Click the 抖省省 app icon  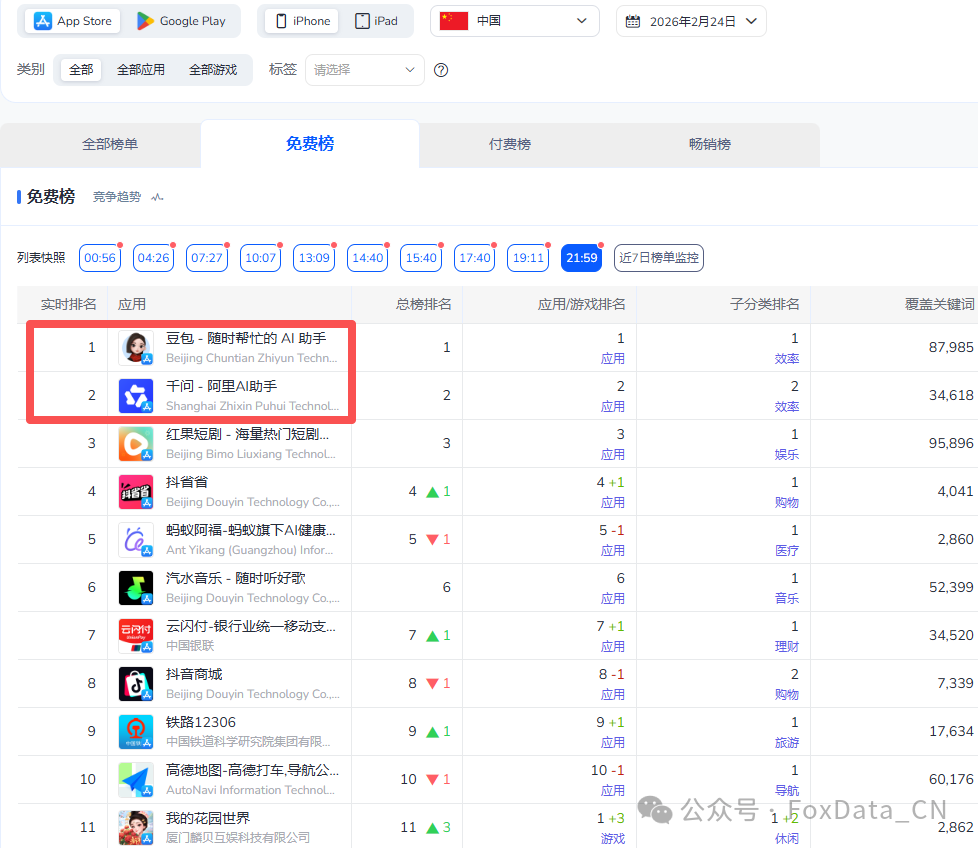[136, 491]
